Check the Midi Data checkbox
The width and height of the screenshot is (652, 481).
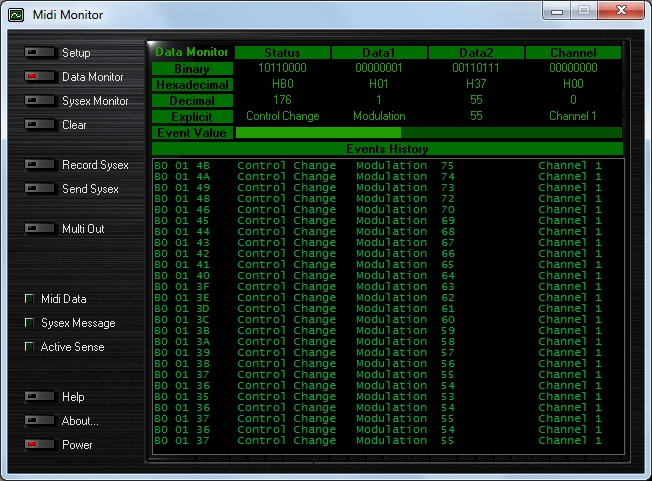(30, 299)
